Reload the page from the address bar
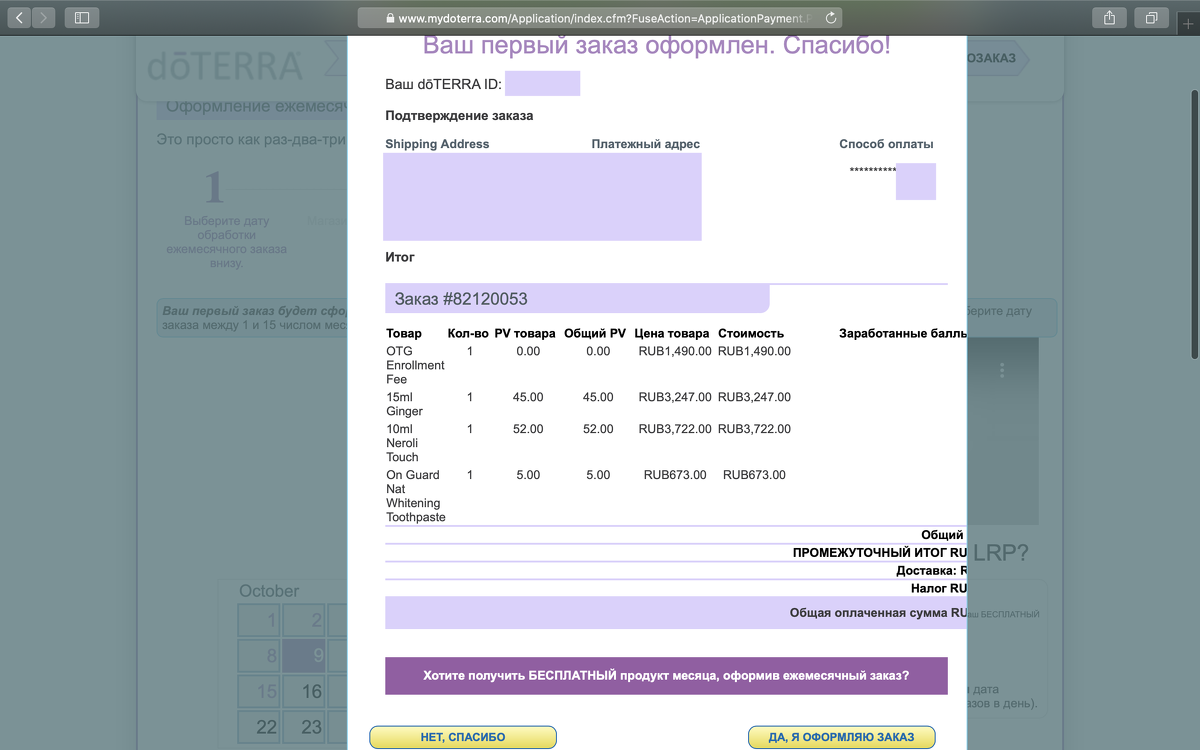This screenshot has width=1200, height=750. point(831,18)
